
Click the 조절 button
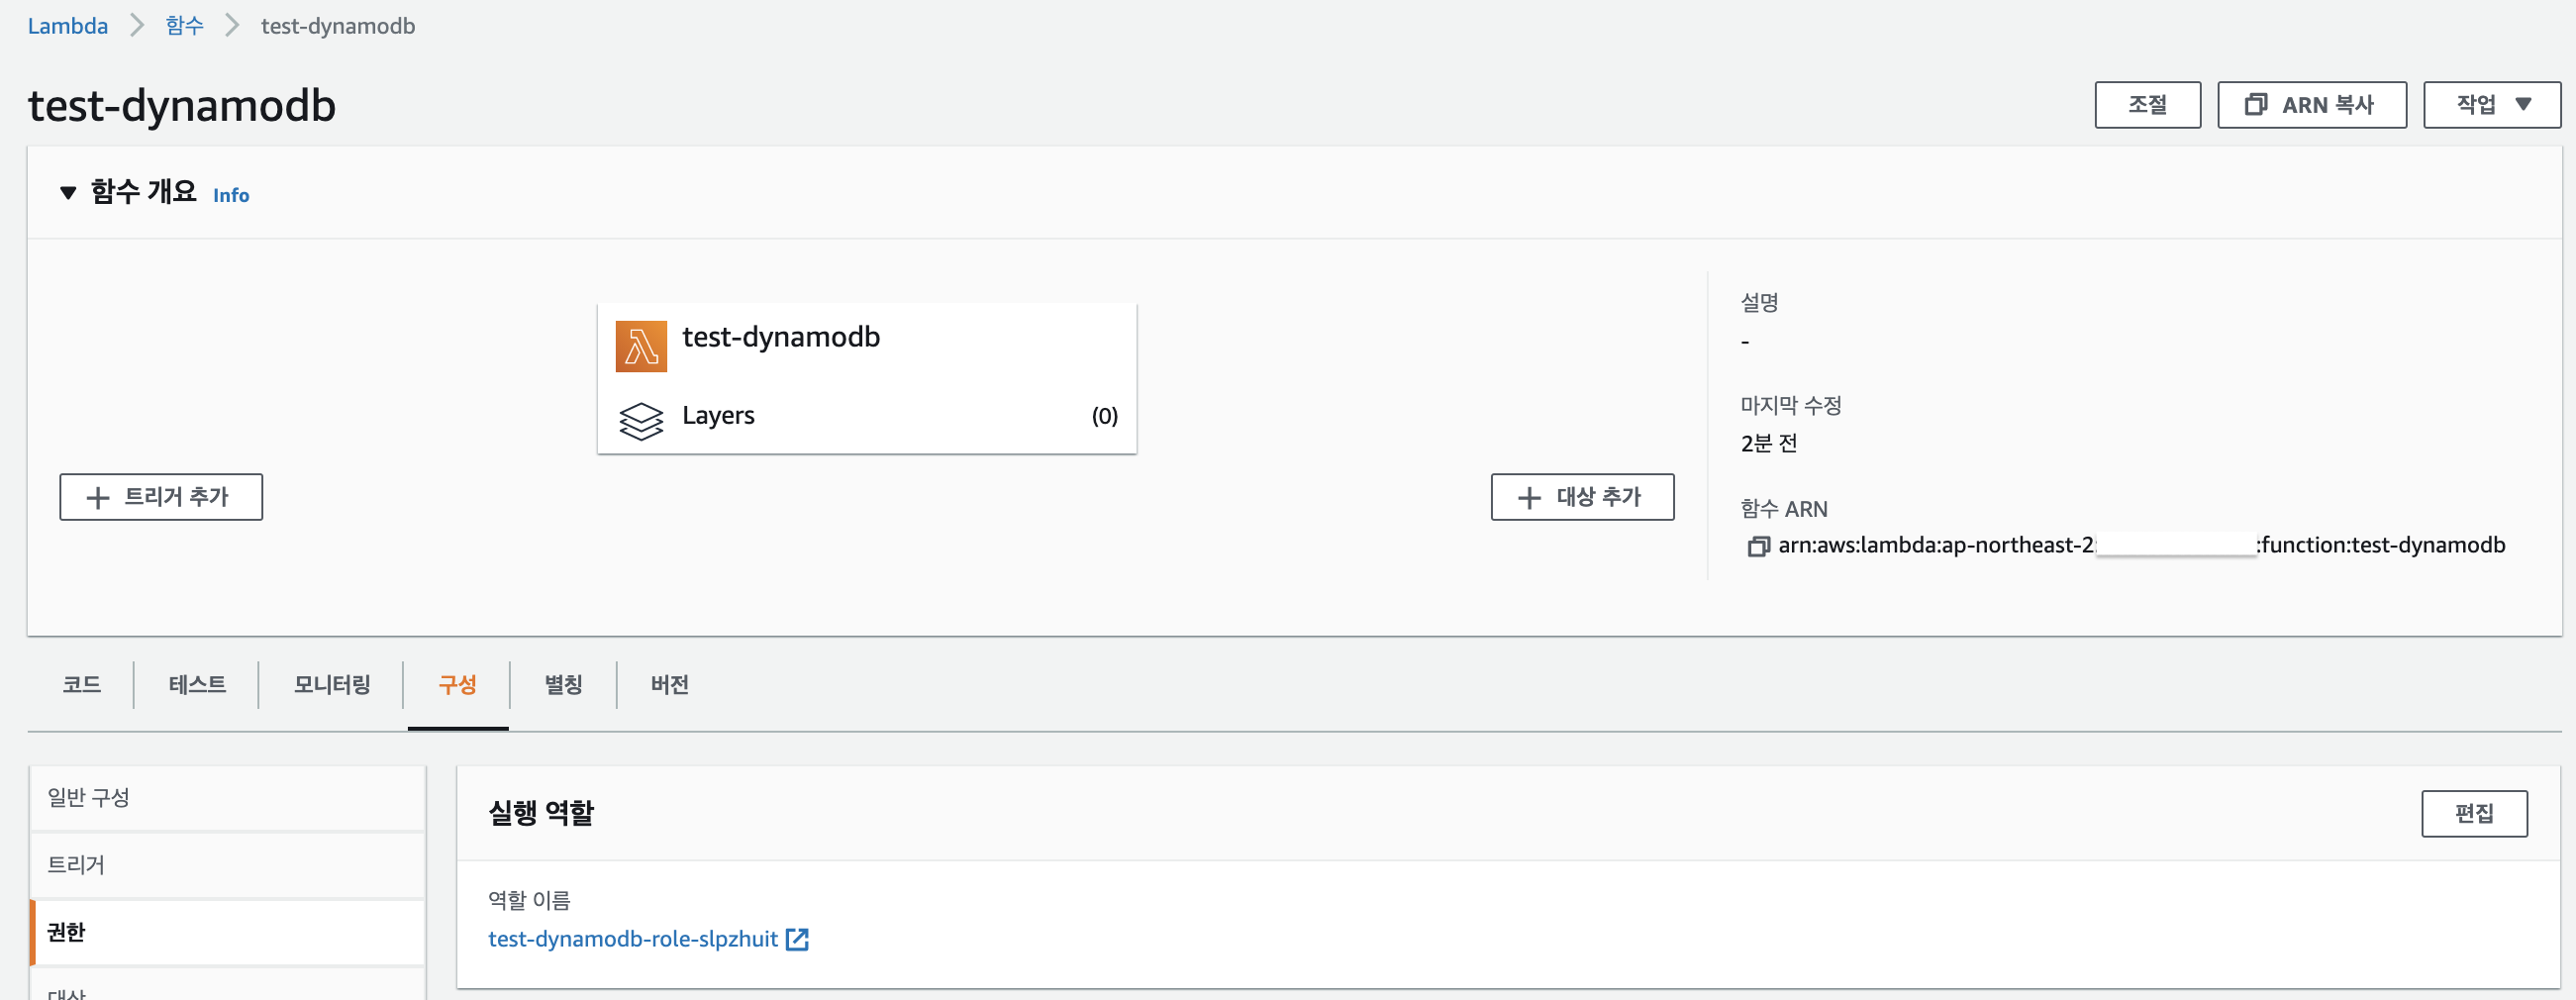(2146, 105)
